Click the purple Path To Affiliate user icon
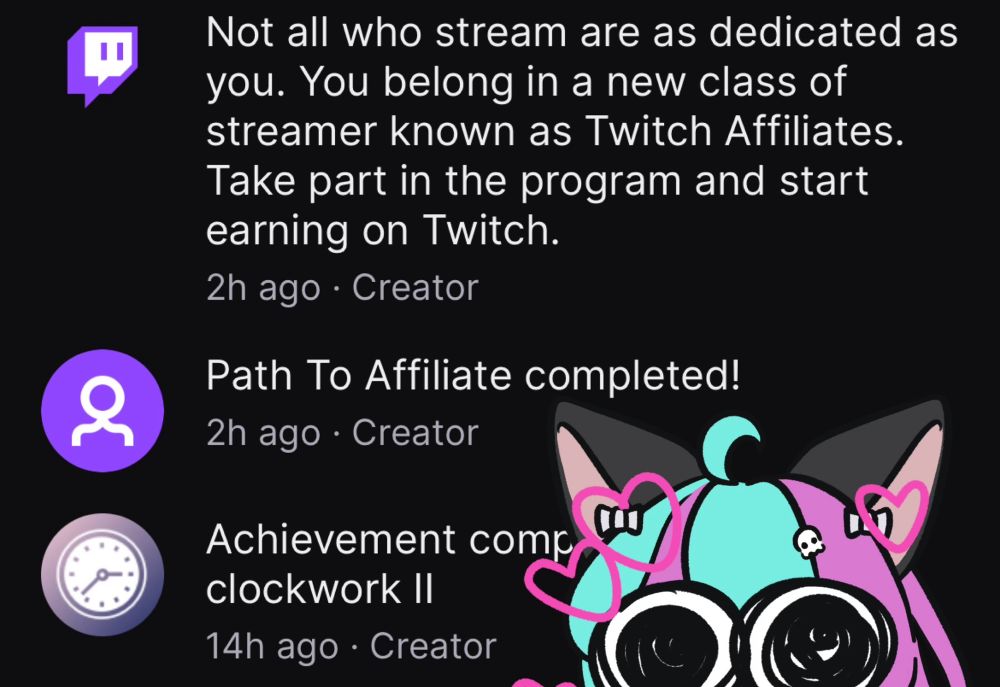 point(102,411)
